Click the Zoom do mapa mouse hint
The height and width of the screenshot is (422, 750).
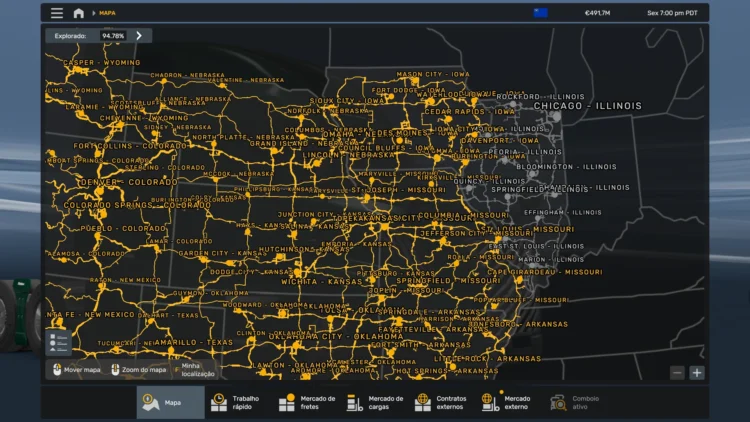tap(139, 370)
